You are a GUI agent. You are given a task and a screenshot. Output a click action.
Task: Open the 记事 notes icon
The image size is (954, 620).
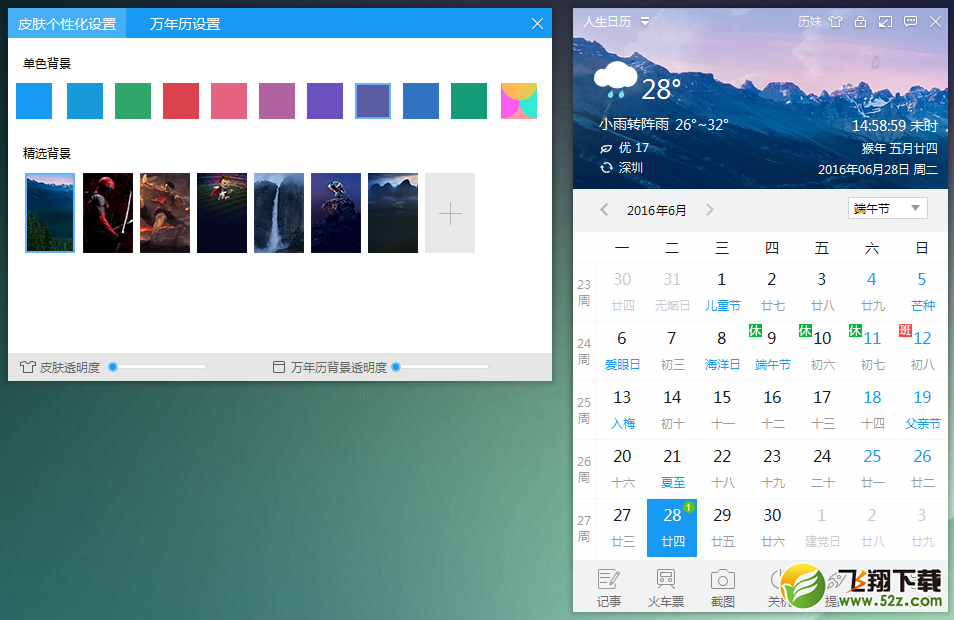[608, 588]
